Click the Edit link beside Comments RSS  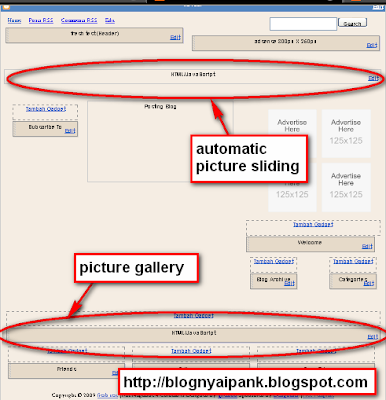tap(110, 20)
